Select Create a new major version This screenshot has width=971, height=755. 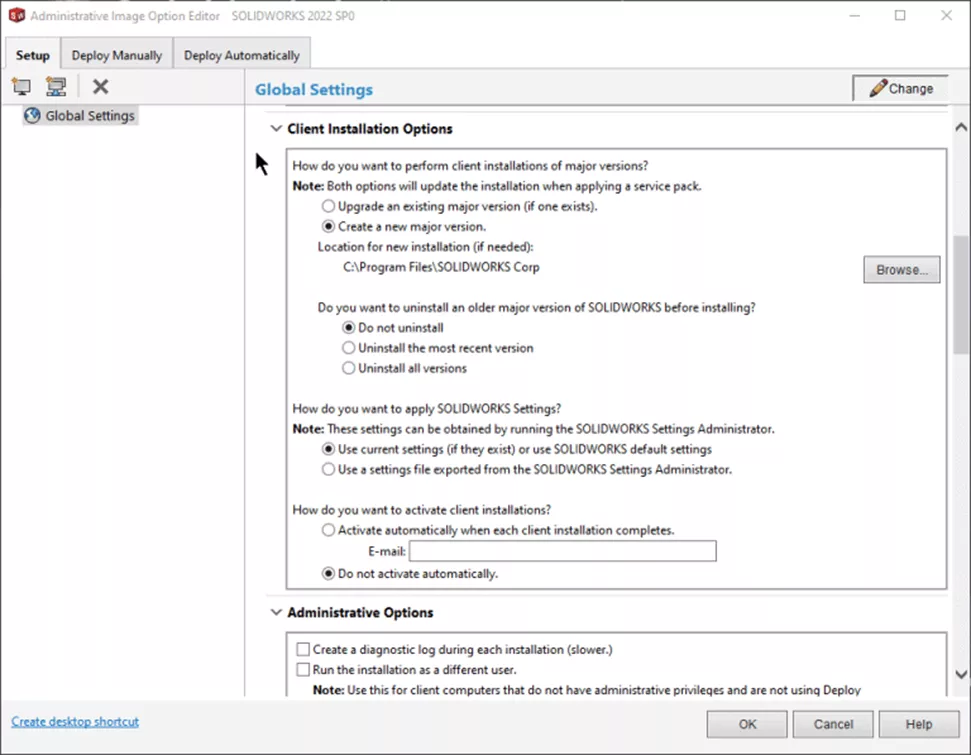coord(328,227)
